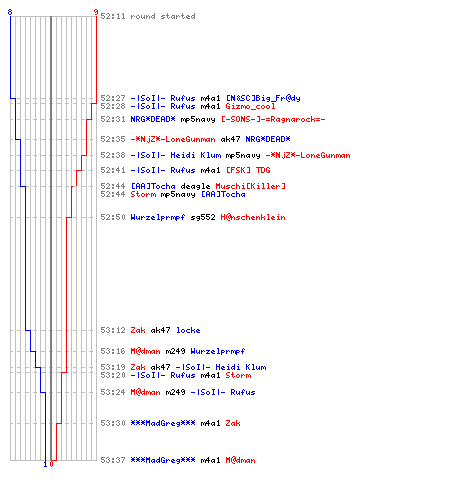Click killer NRG*DEAD* at 52:31

153,119
